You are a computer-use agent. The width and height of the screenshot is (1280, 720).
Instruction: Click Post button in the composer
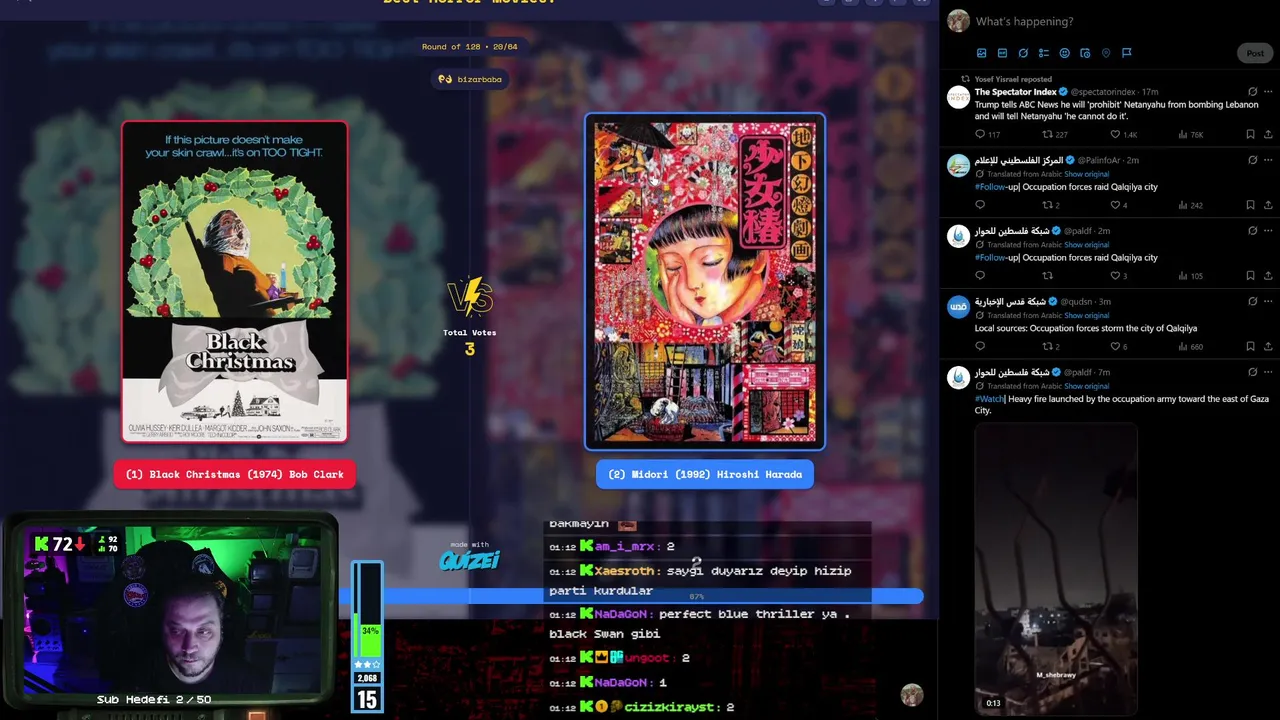pos(1255,53)
